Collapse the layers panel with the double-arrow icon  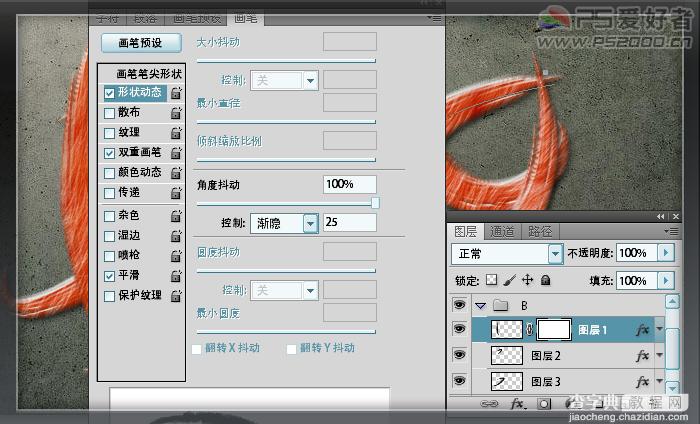click(x=661, y=216)
